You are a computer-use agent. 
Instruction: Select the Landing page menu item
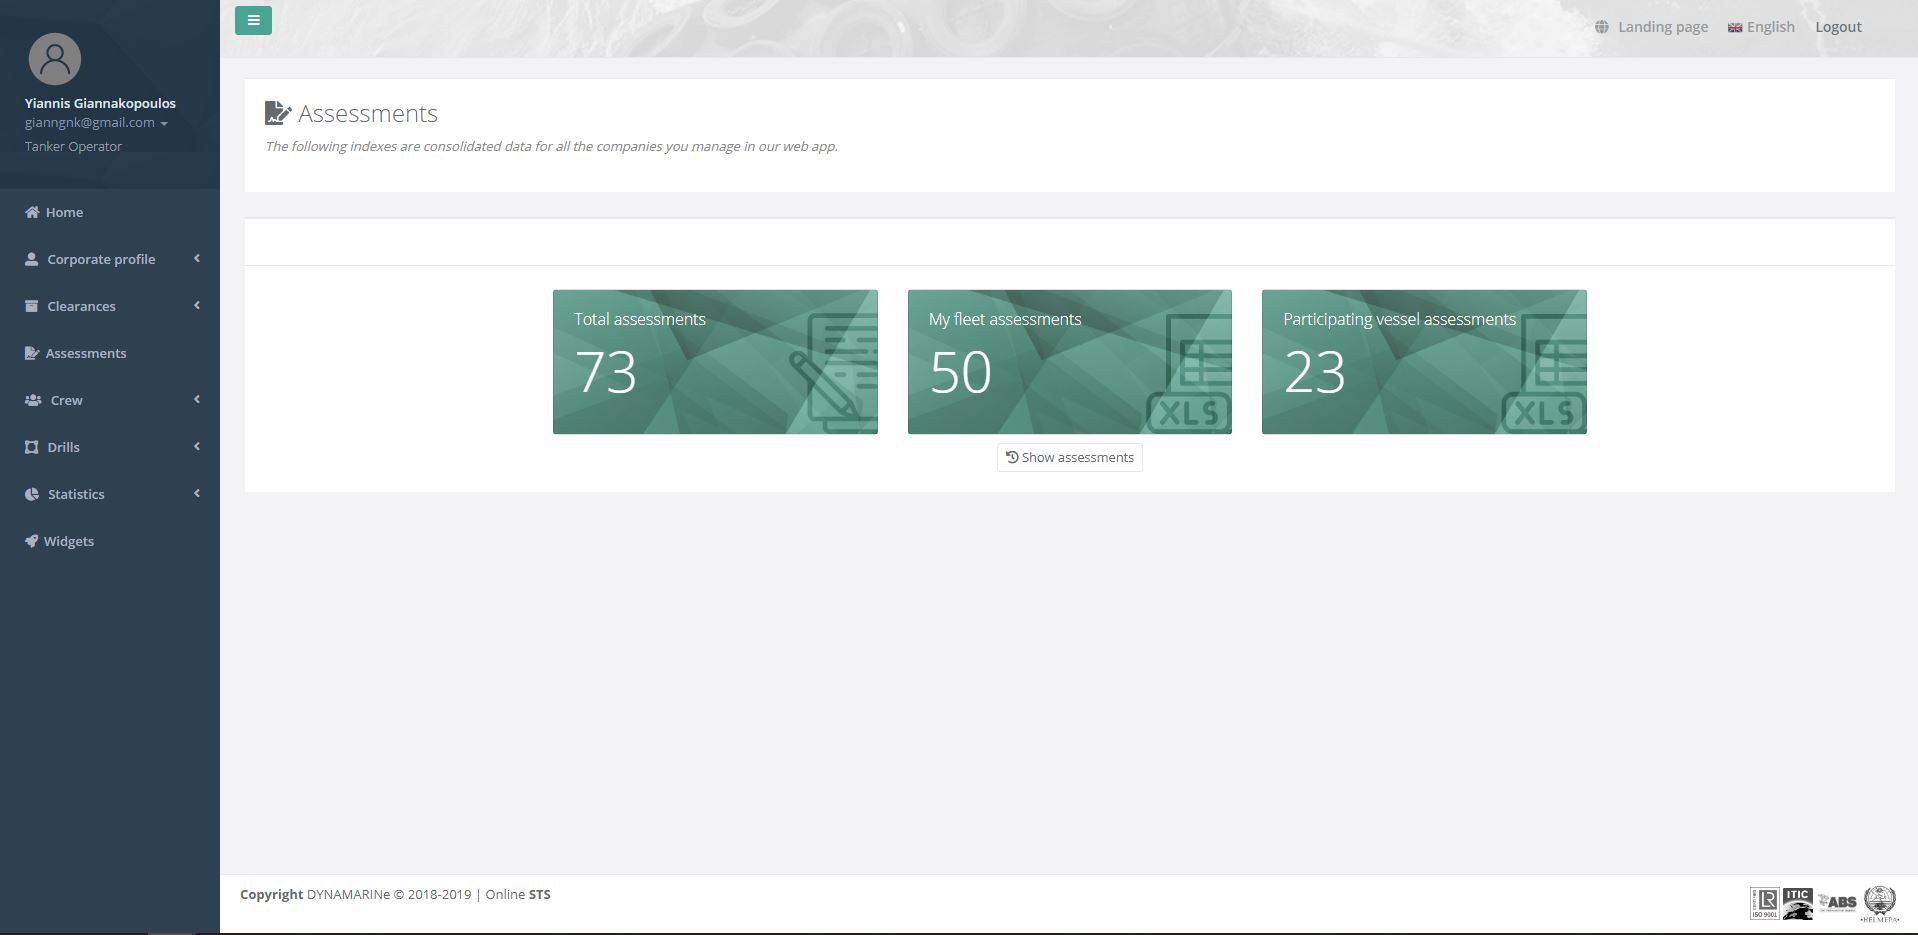(x=1663, y=27)
